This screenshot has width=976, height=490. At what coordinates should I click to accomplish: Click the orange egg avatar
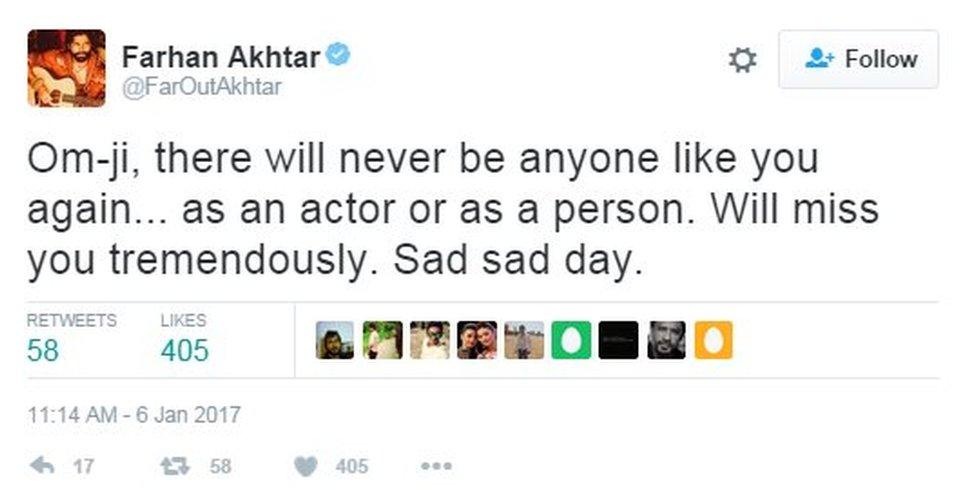pos(713,340)
